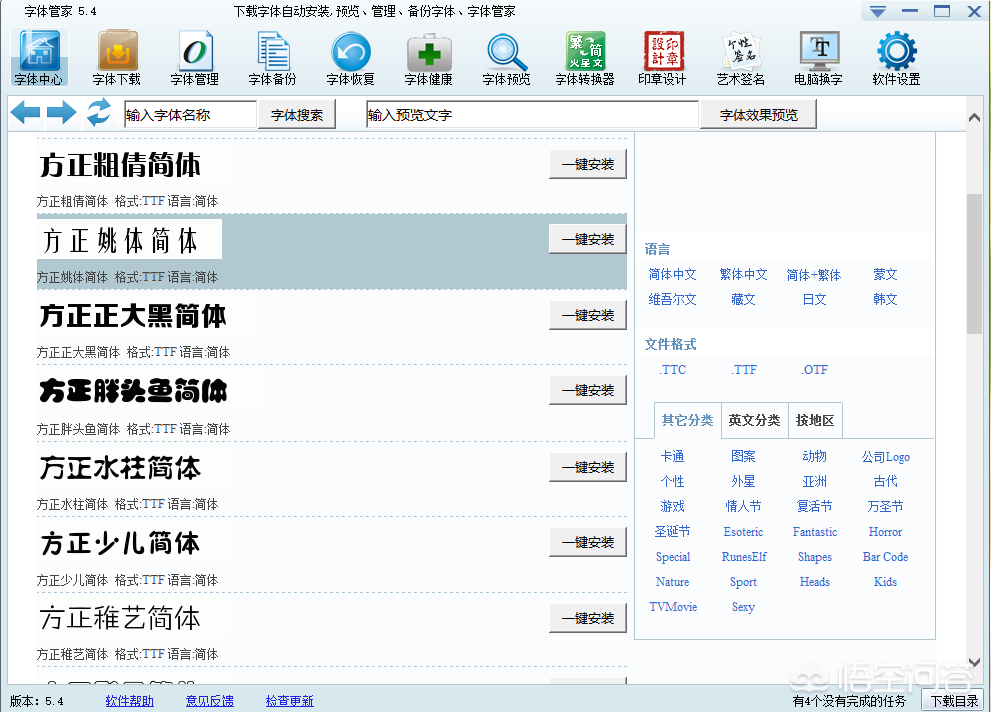Filter by .OTF file format

[815, 370]
